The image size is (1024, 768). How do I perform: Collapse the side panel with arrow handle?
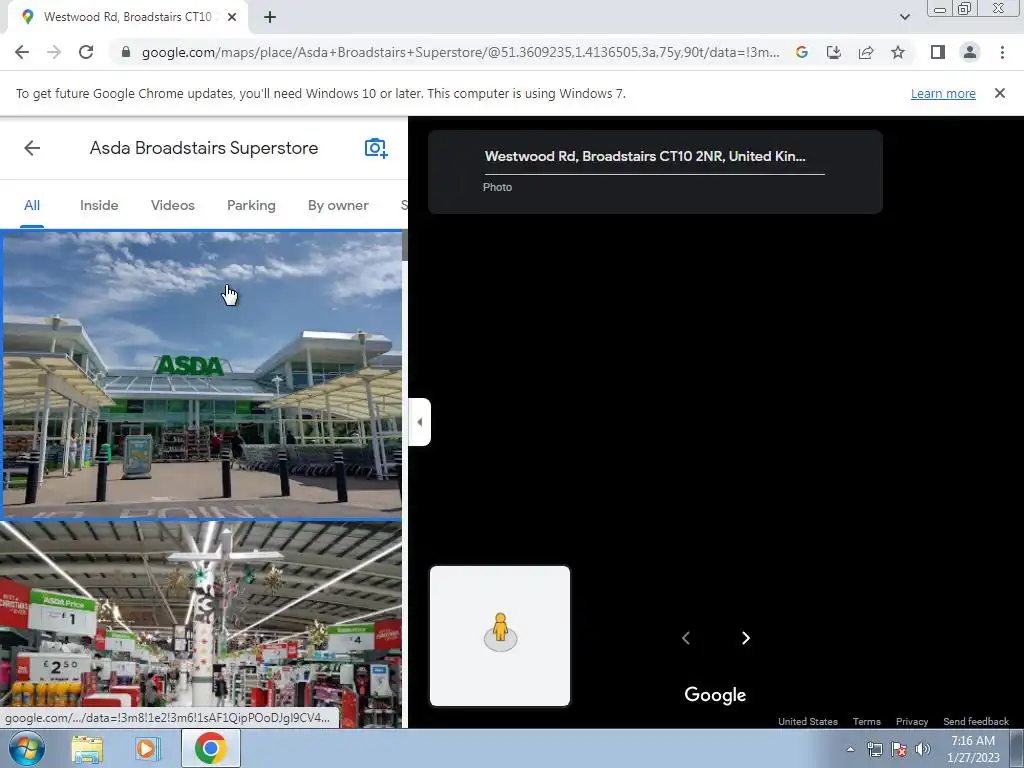[x=419, y=422]
